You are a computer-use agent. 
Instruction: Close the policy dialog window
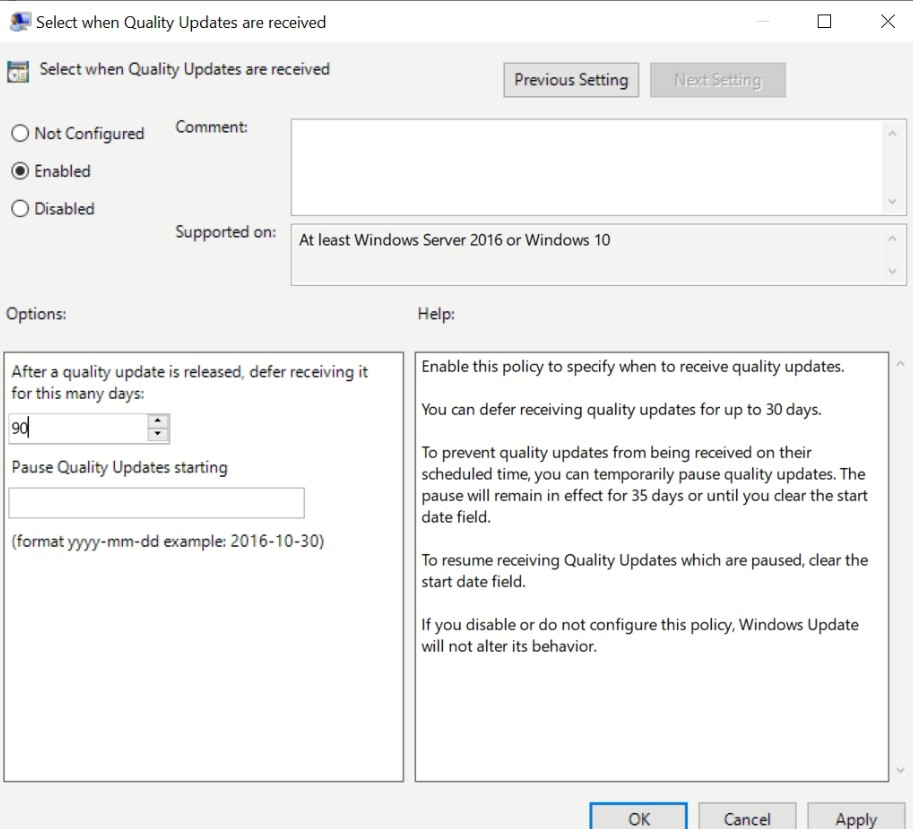coord(887,22)
